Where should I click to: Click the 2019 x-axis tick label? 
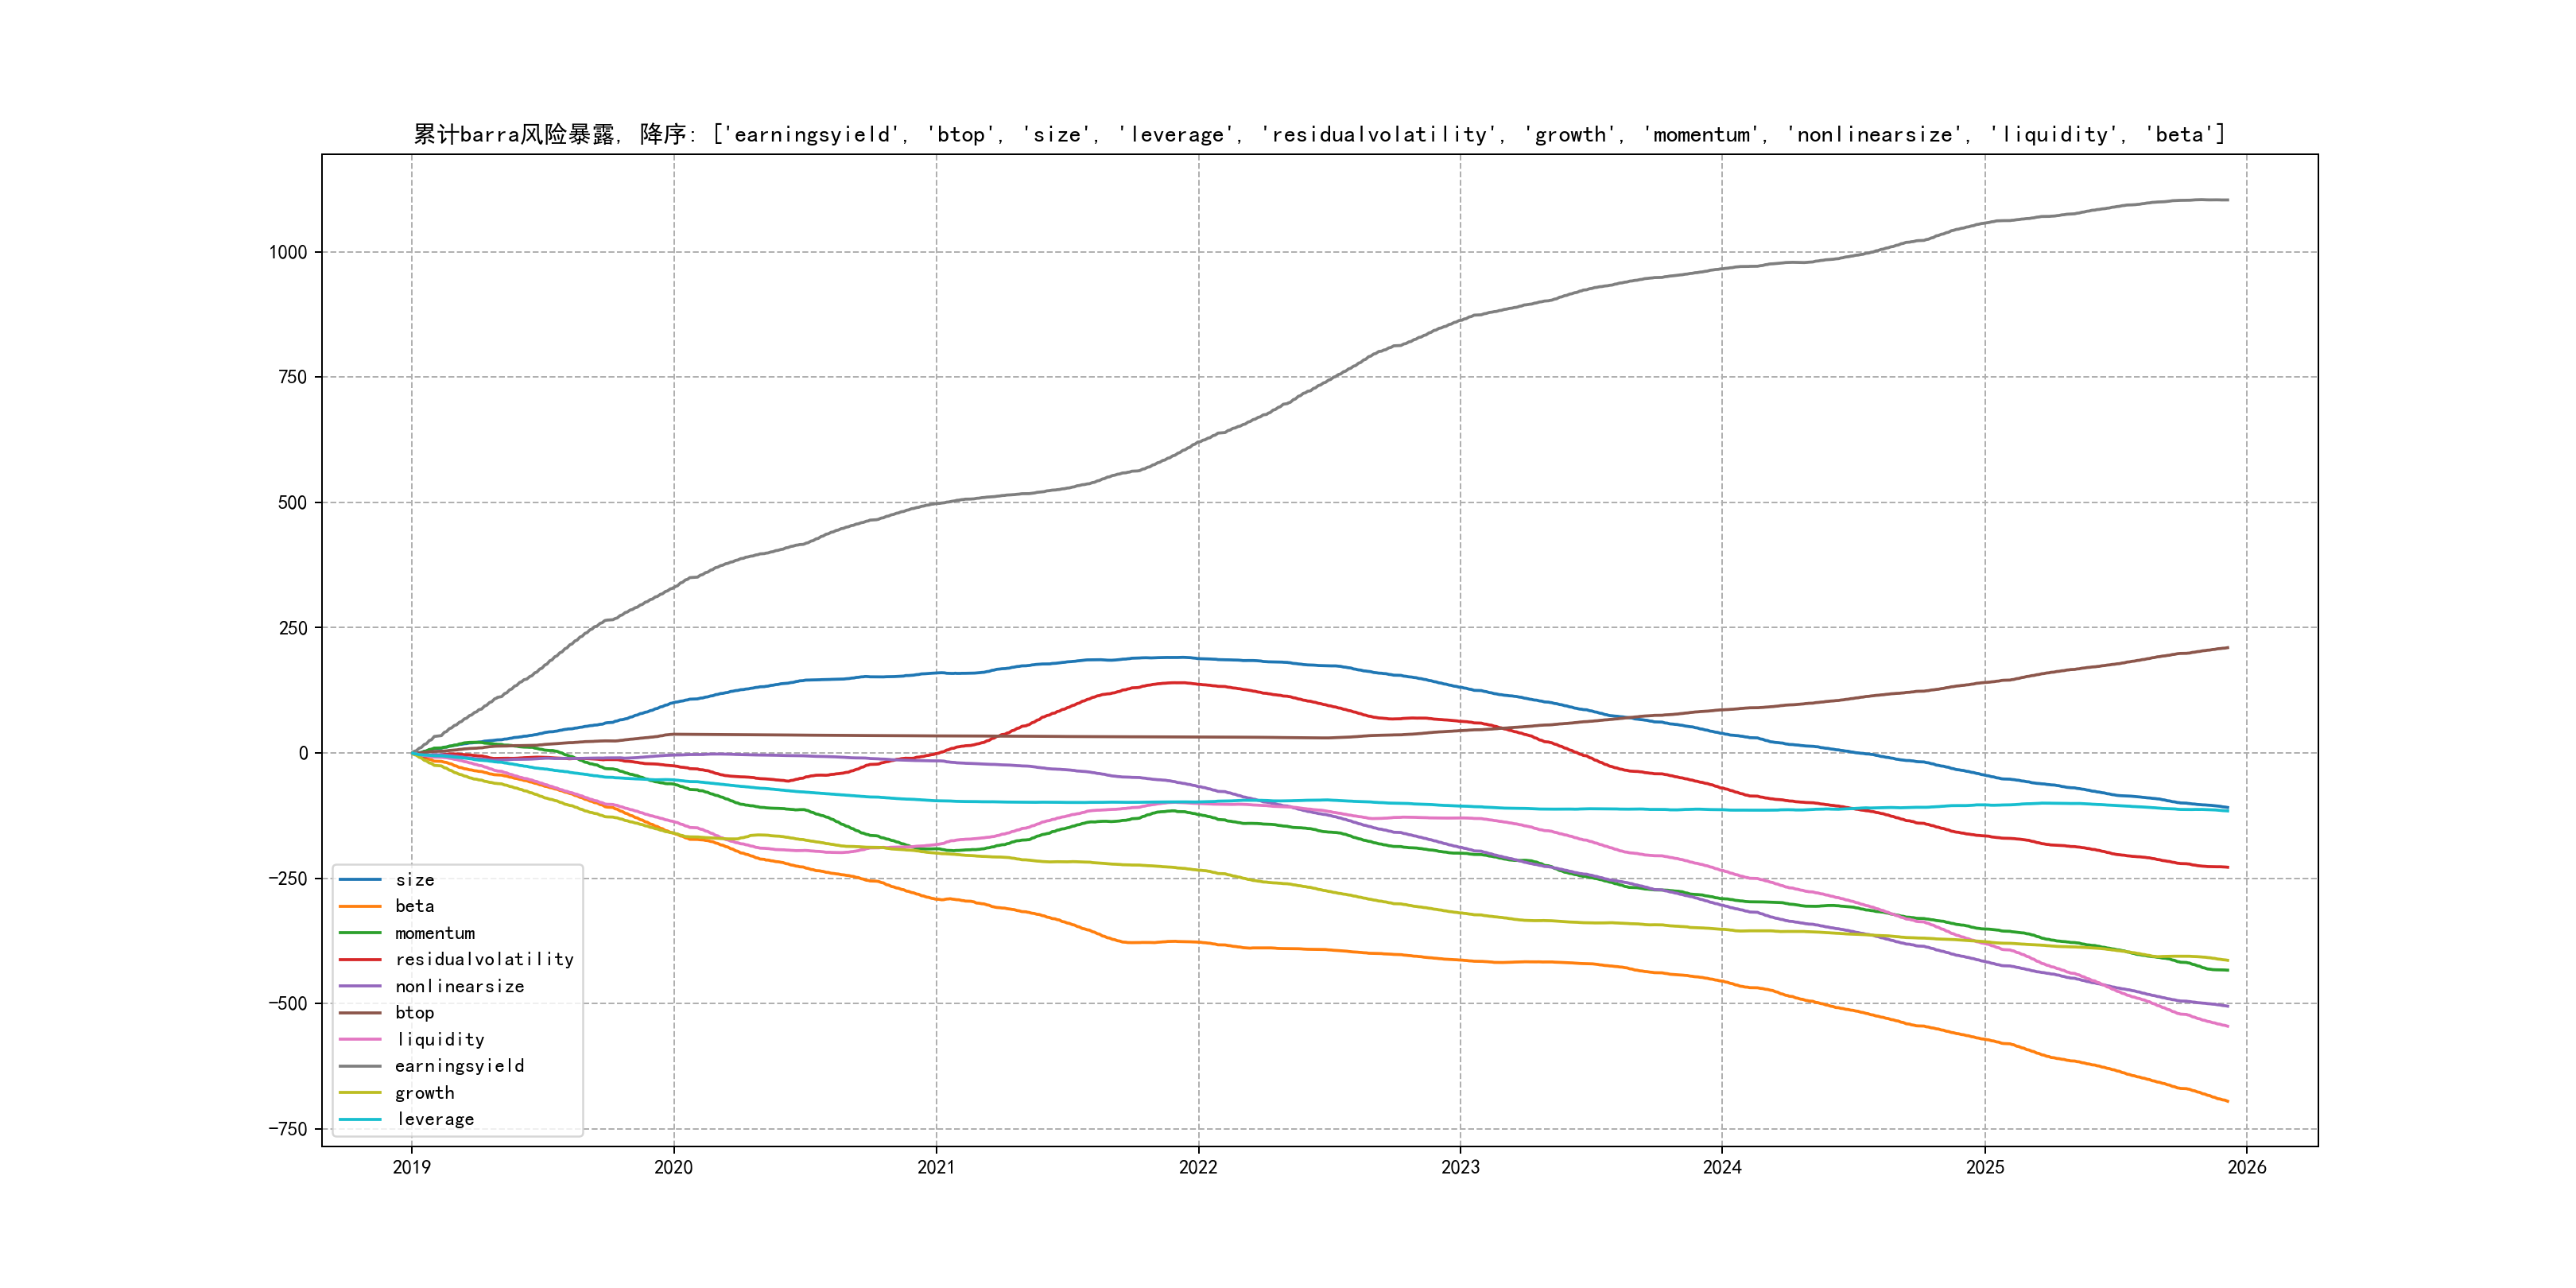coord(411,1167)
